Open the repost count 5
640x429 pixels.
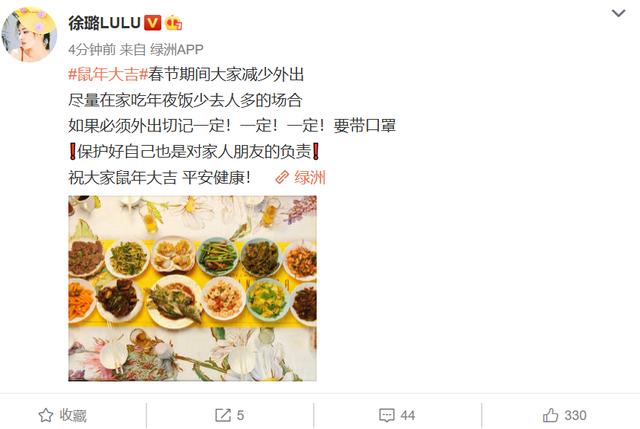240,416
